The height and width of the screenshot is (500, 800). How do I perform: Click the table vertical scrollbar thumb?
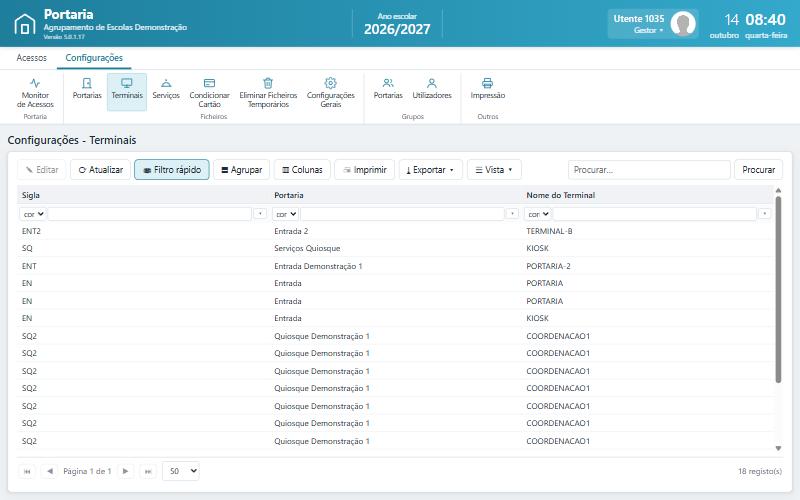778,289
